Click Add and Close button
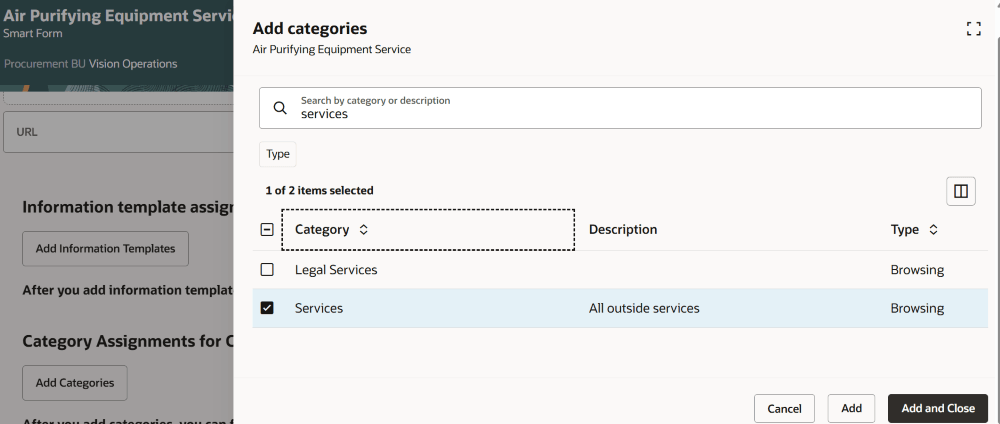The image size is (1000, 424). point(938,408)
